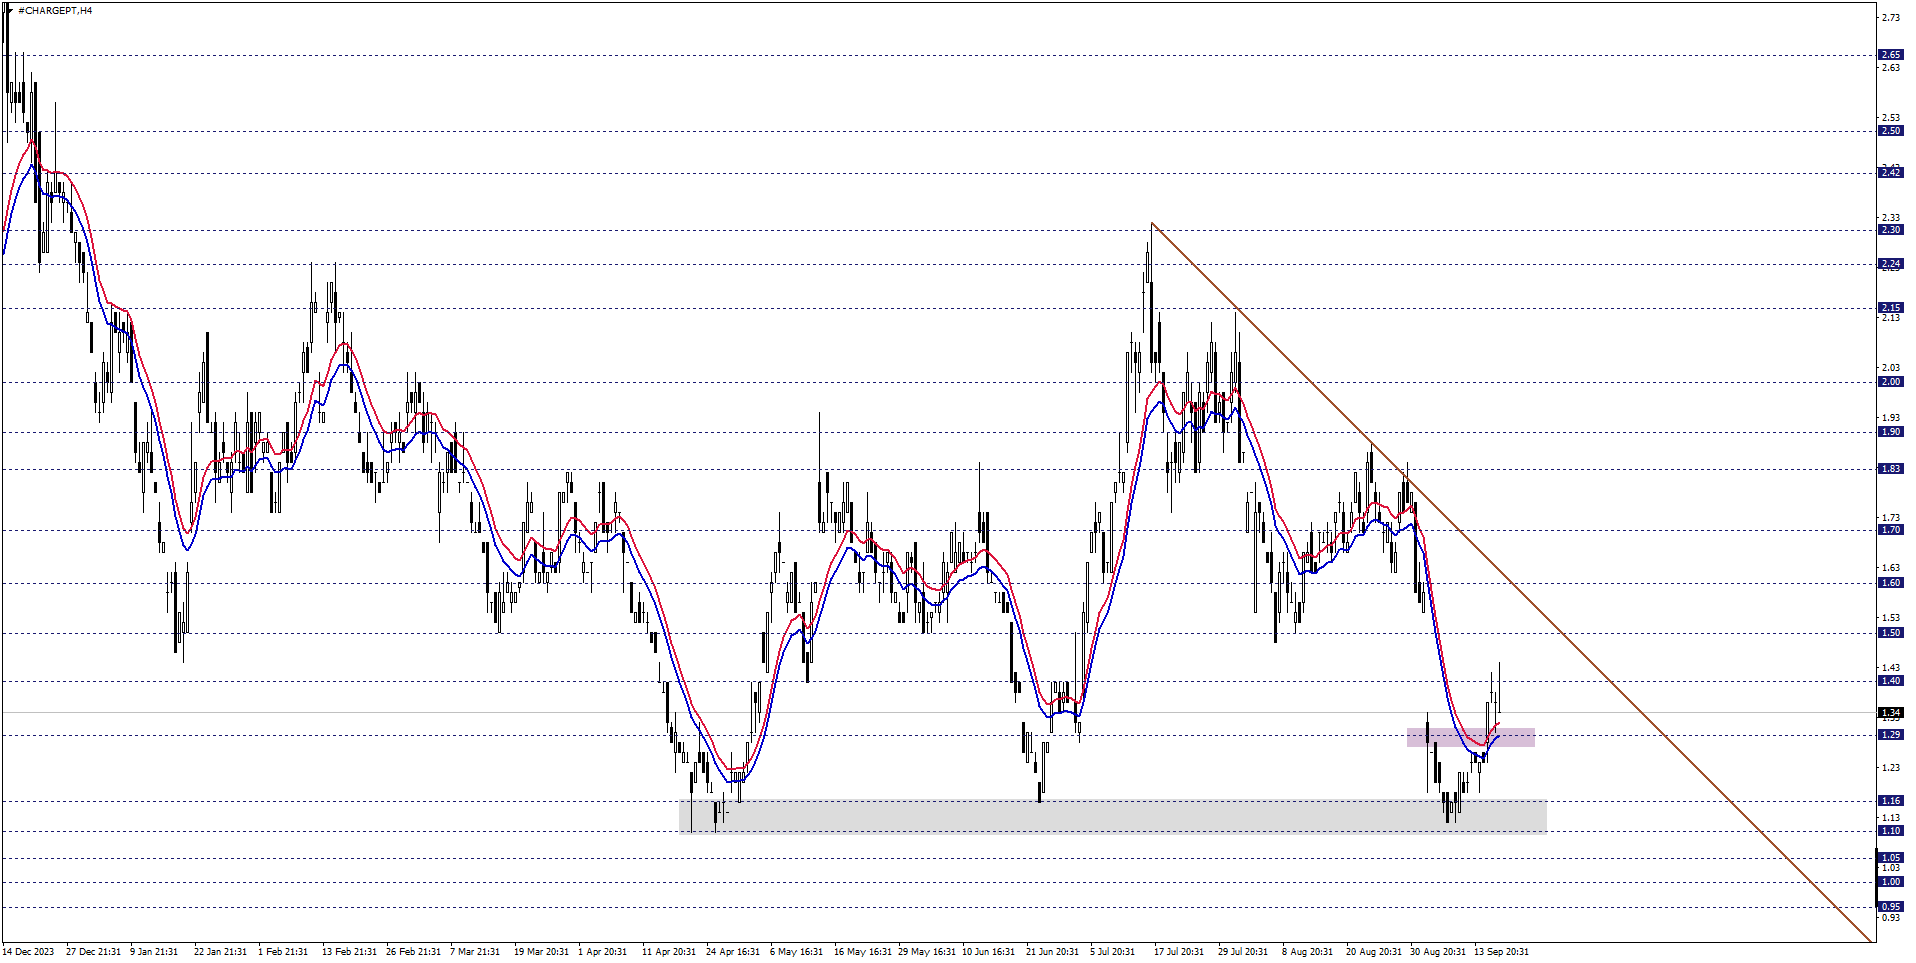The height and width of the screenshot is (963, 1916).
Task: Click the 1.83 price level label
Action: pyautogui.click(x=1891, y=469)
